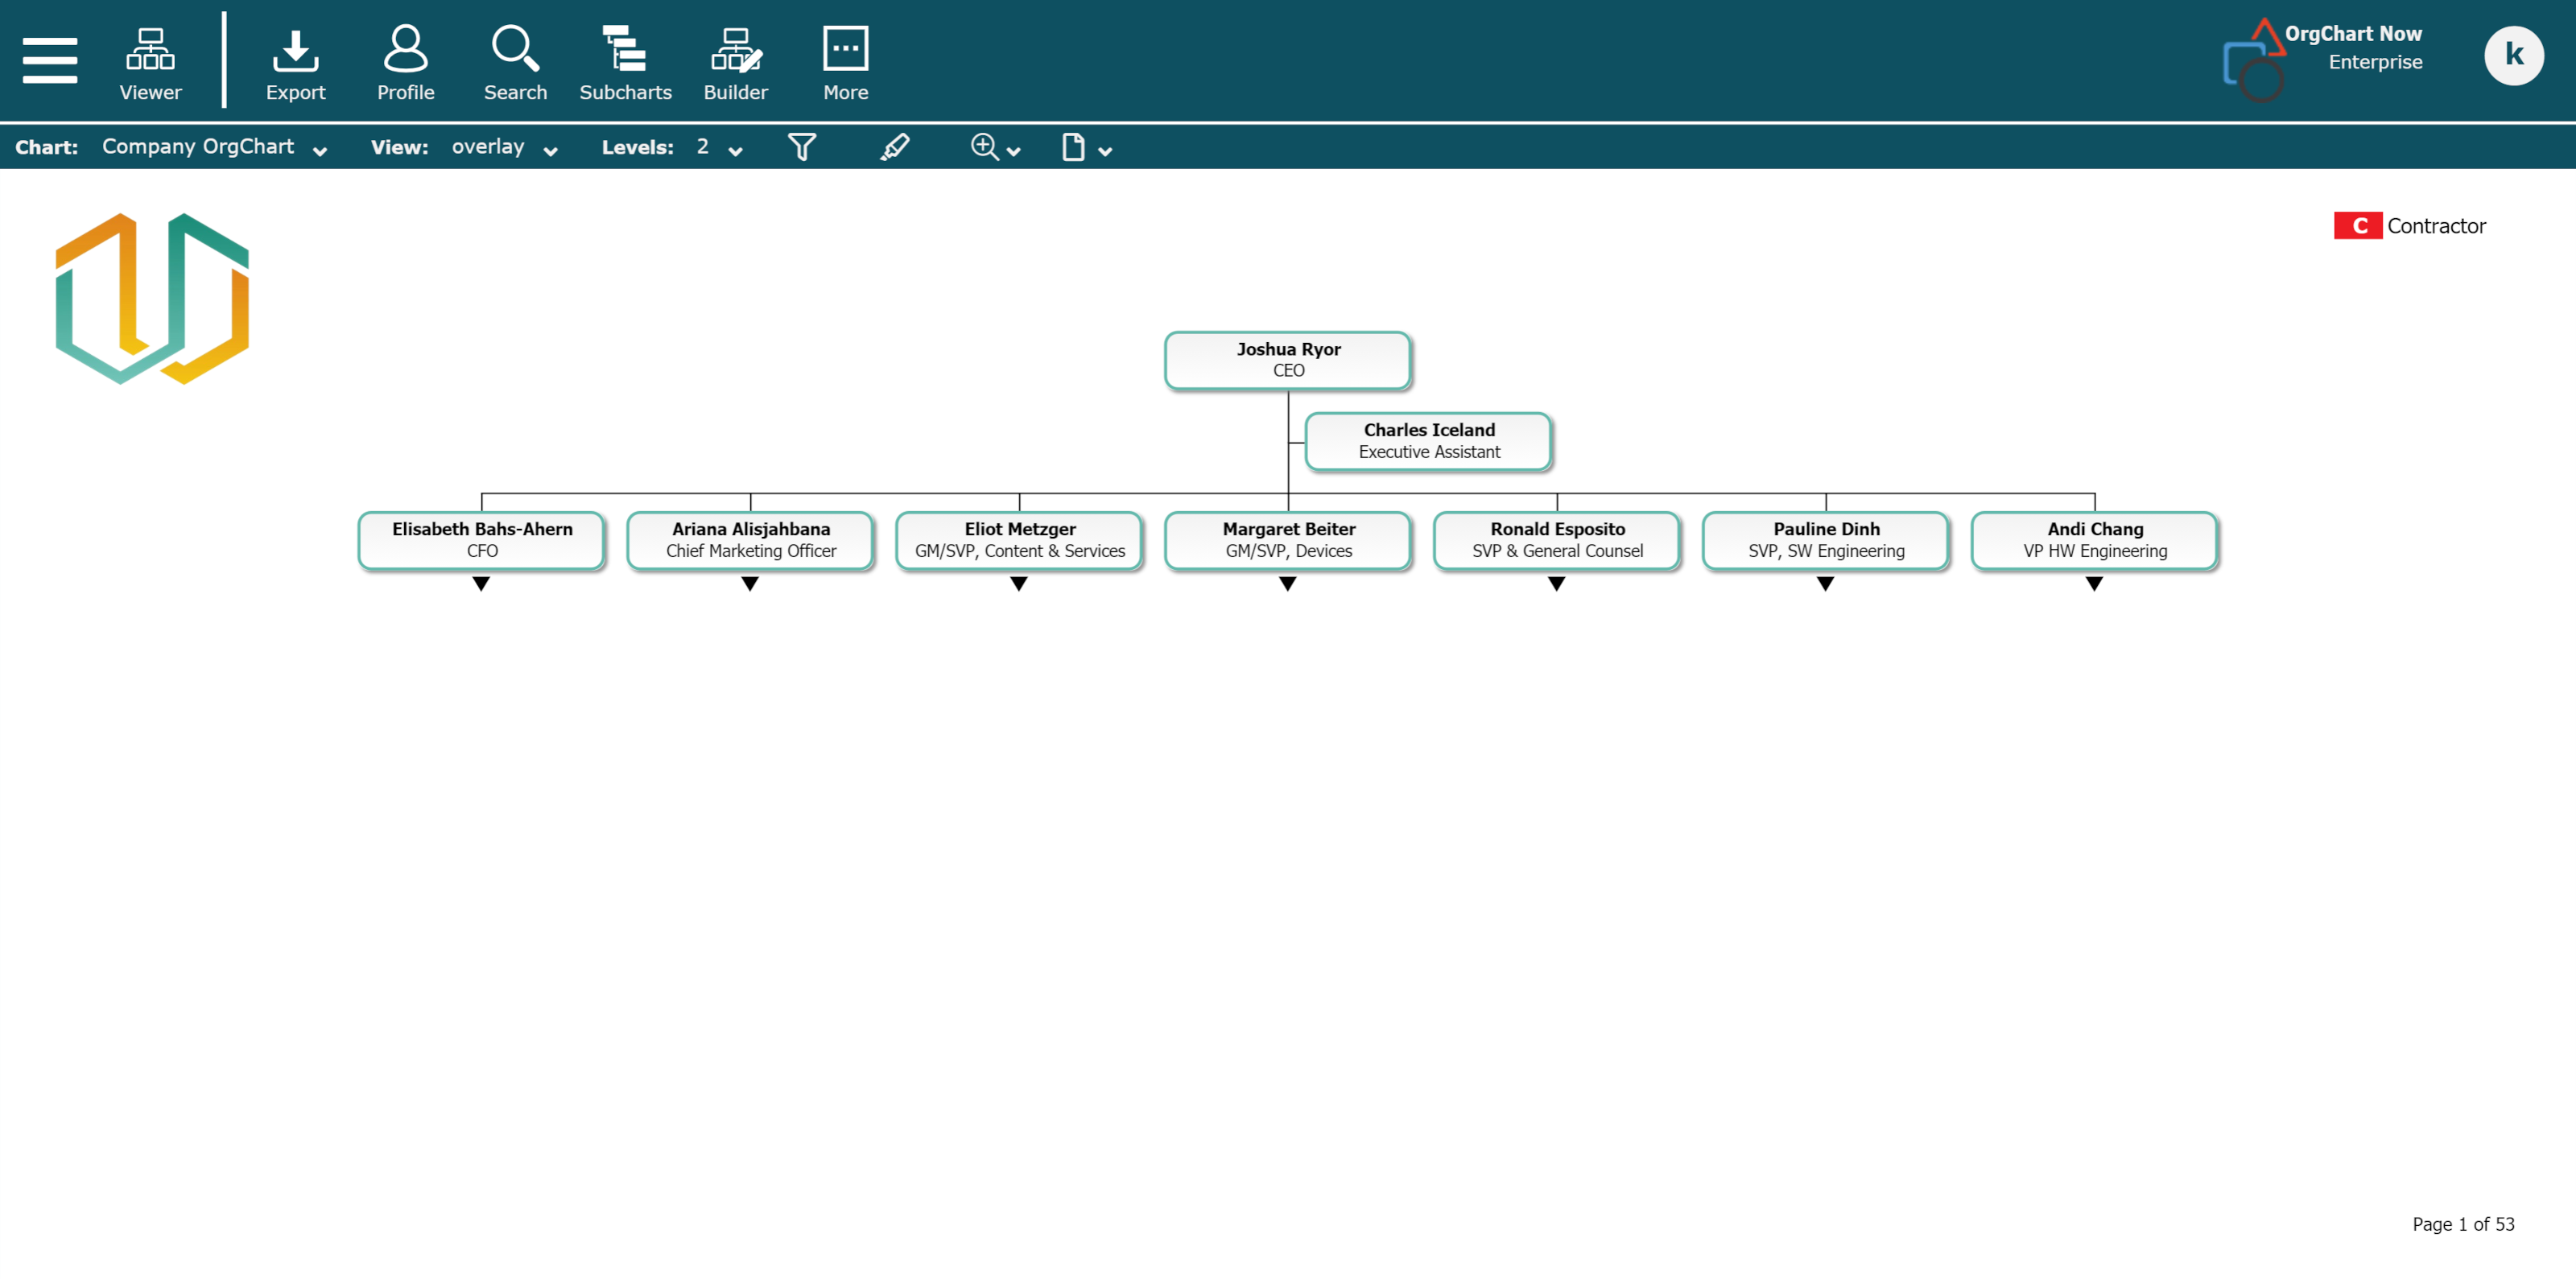Open the user account avatar k
2576x1279 pixels.
click(2513, 56)
